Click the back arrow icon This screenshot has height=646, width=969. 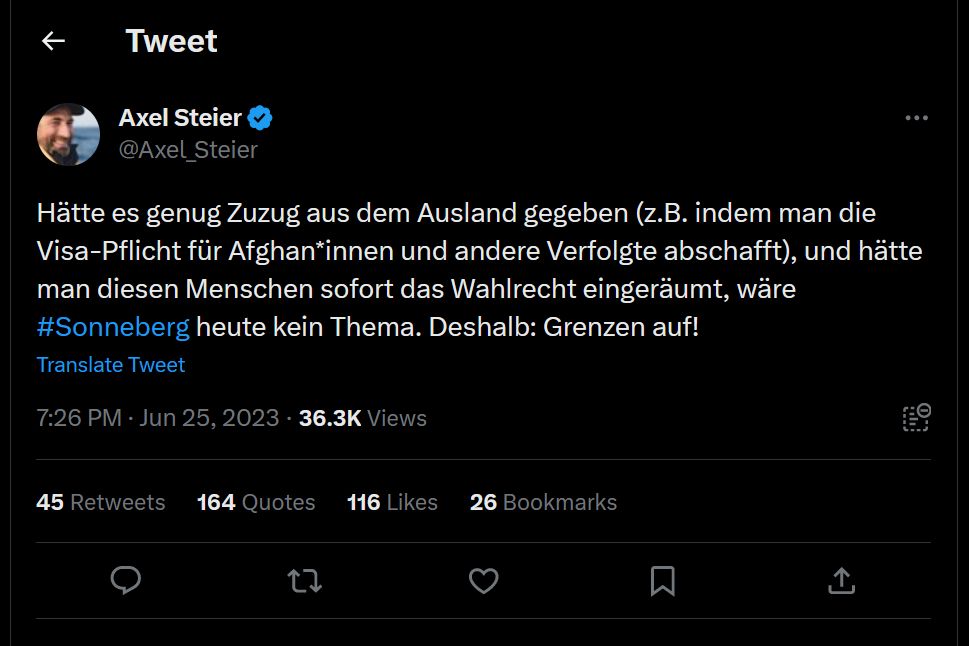(x=53, y=41)
